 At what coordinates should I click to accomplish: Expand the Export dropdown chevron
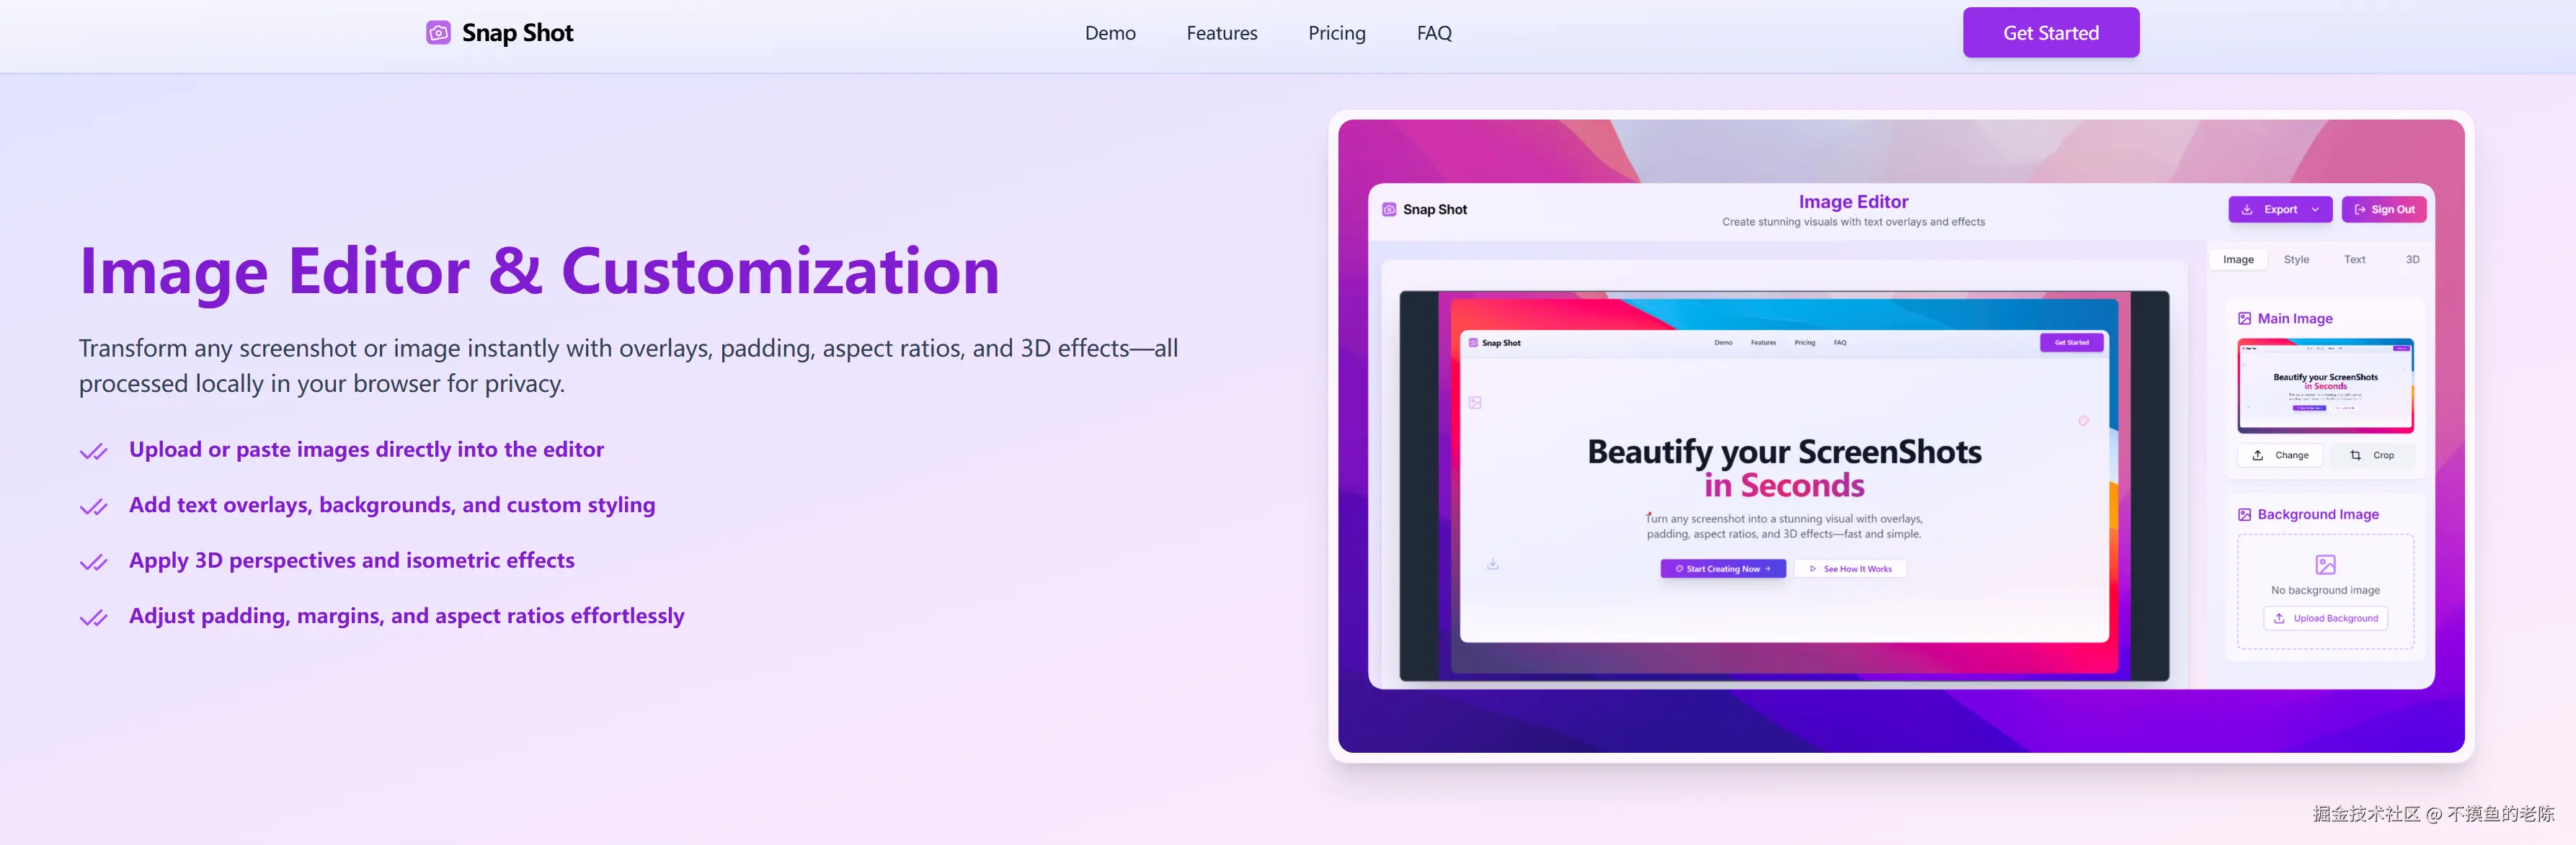[2315, 210]
